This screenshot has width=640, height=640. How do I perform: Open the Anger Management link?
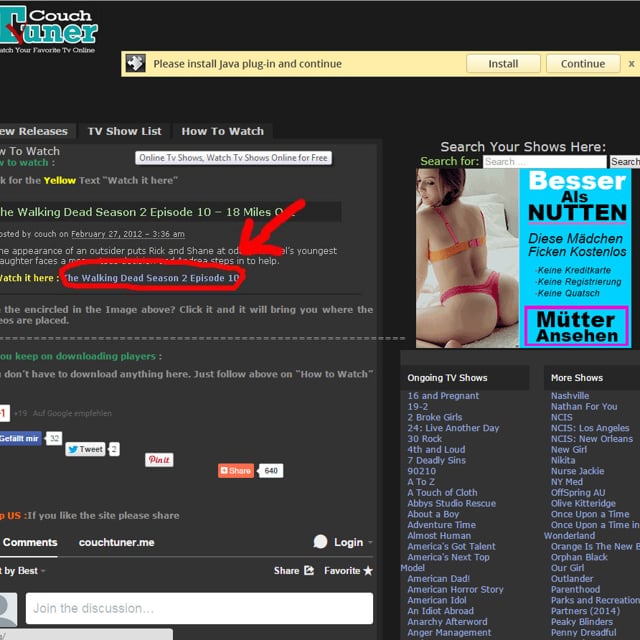[449, 632]
